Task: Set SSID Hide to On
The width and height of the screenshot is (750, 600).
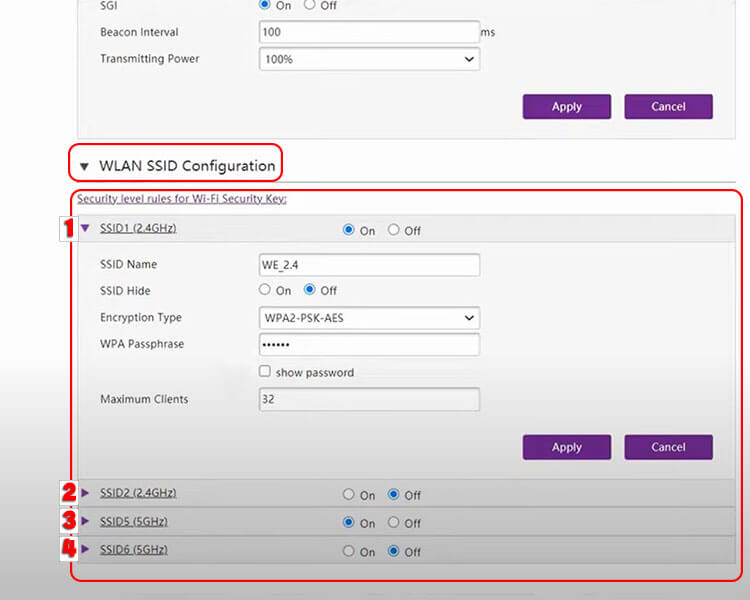Action: [x=265, y=290]
